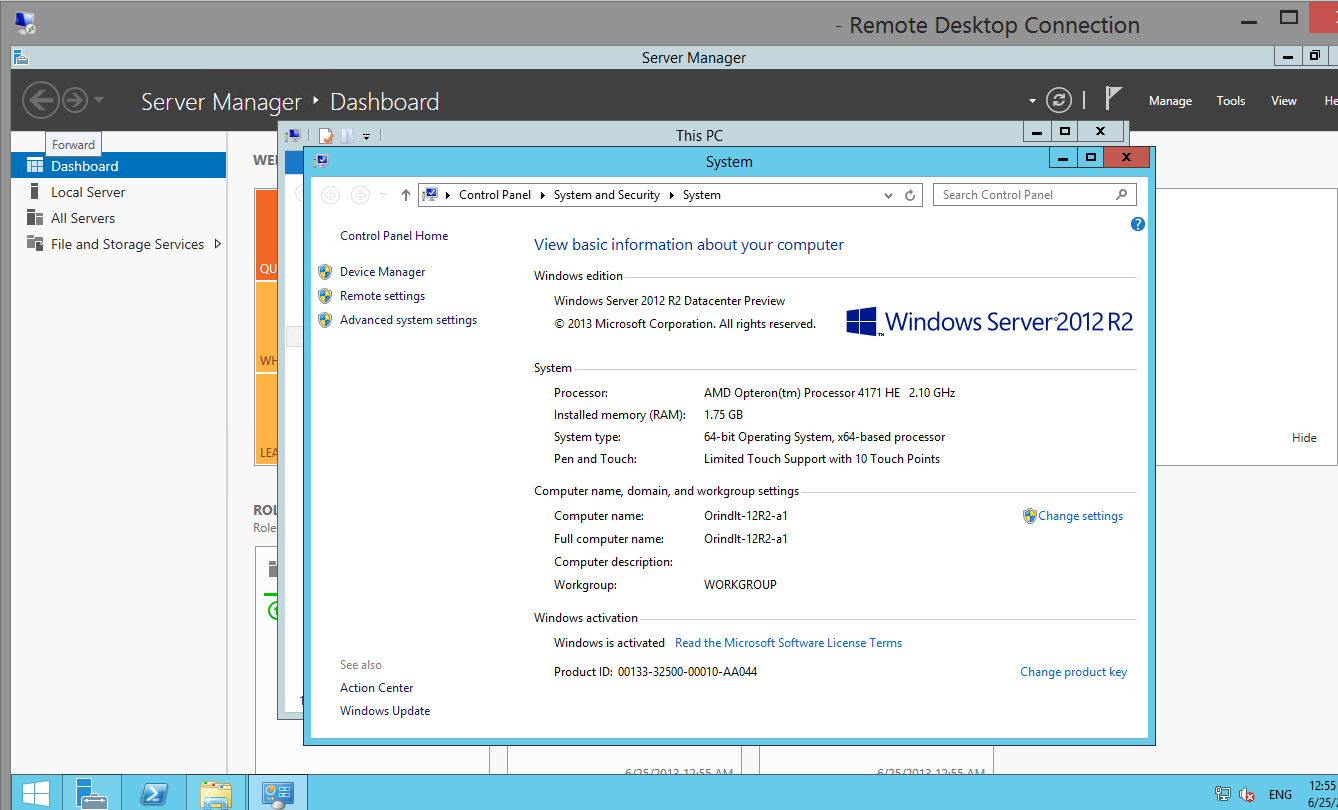Open the Manage menu
Image resolution: width=1338 pixels, height=810 pixels.
click(1170, 101)
